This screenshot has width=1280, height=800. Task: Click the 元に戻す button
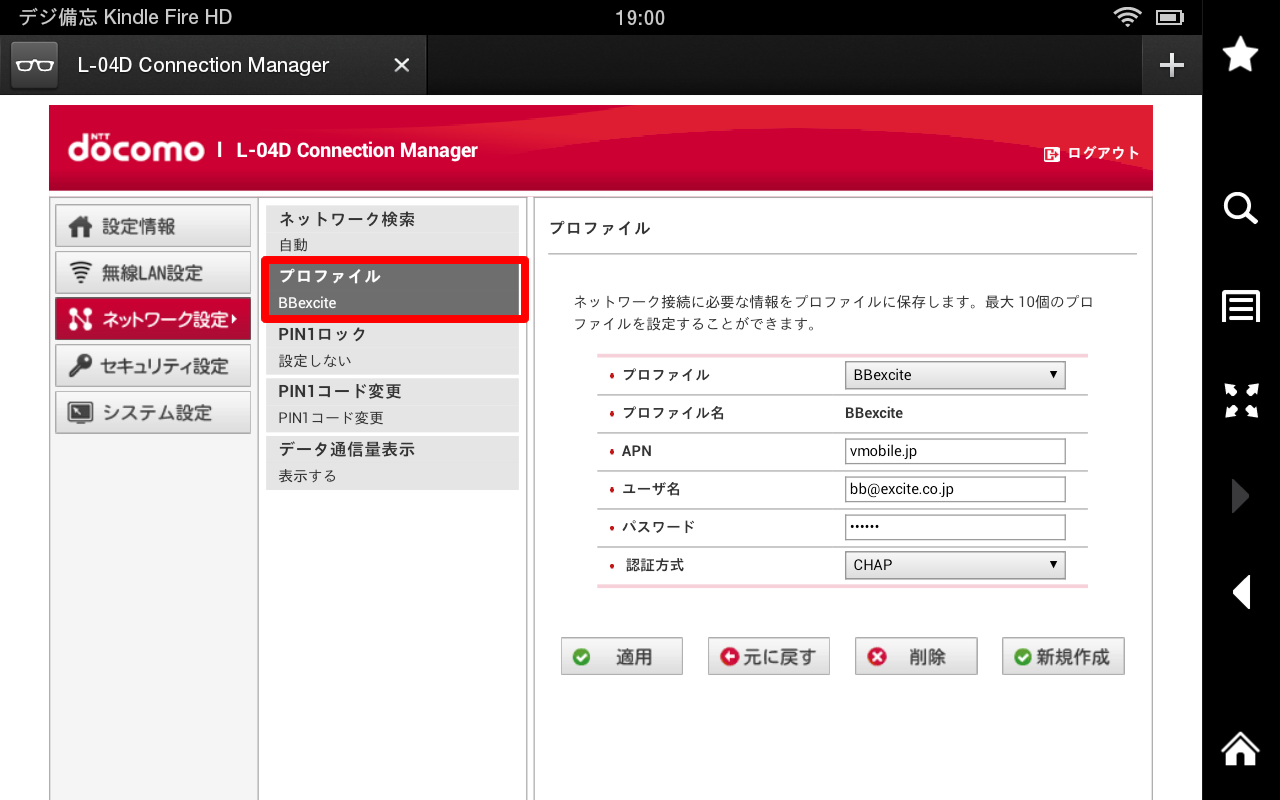(x=769, y=656)
